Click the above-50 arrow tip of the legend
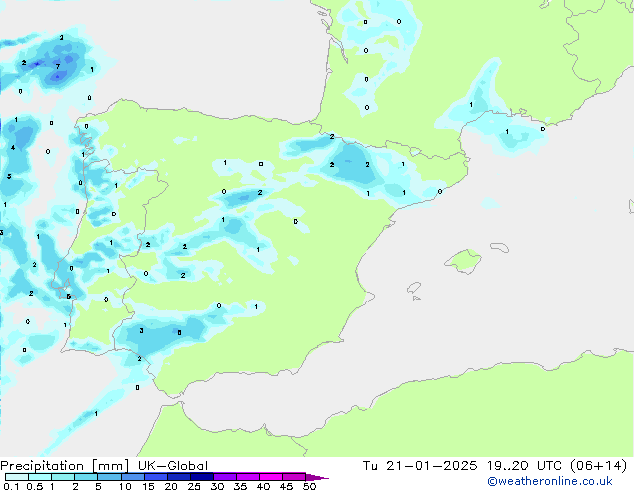 click(317, 477)
